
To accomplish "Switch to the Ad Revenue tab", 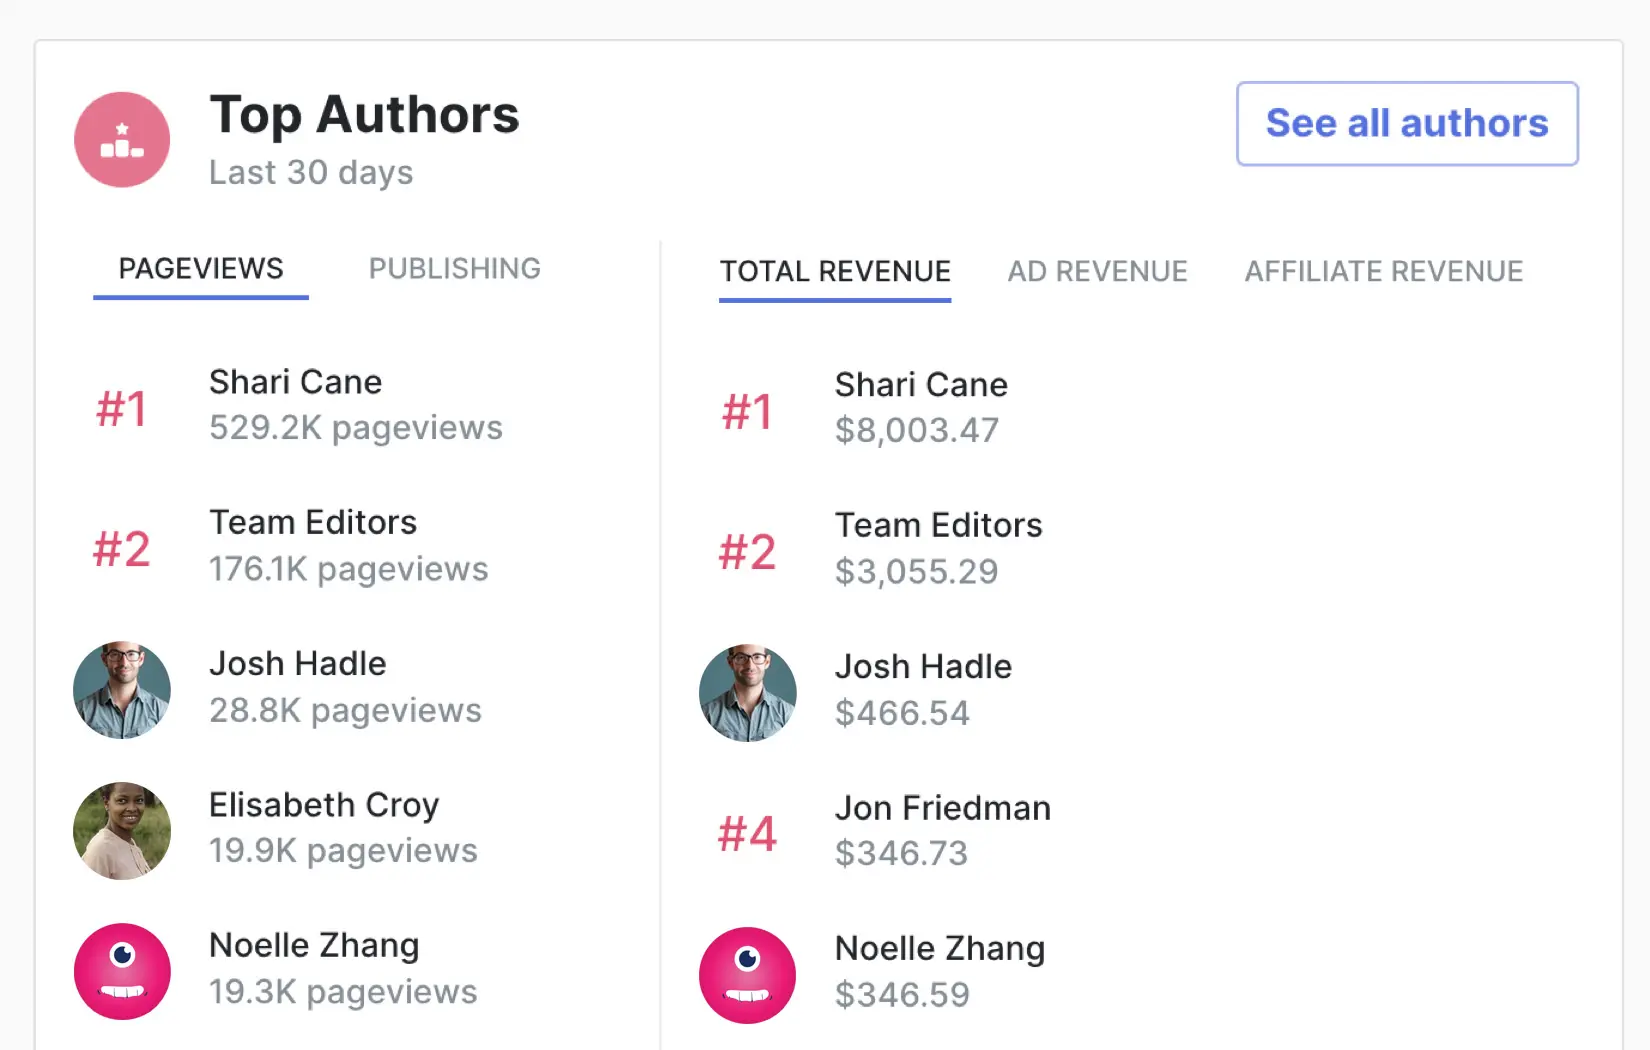I will [x=1097, y=272].
